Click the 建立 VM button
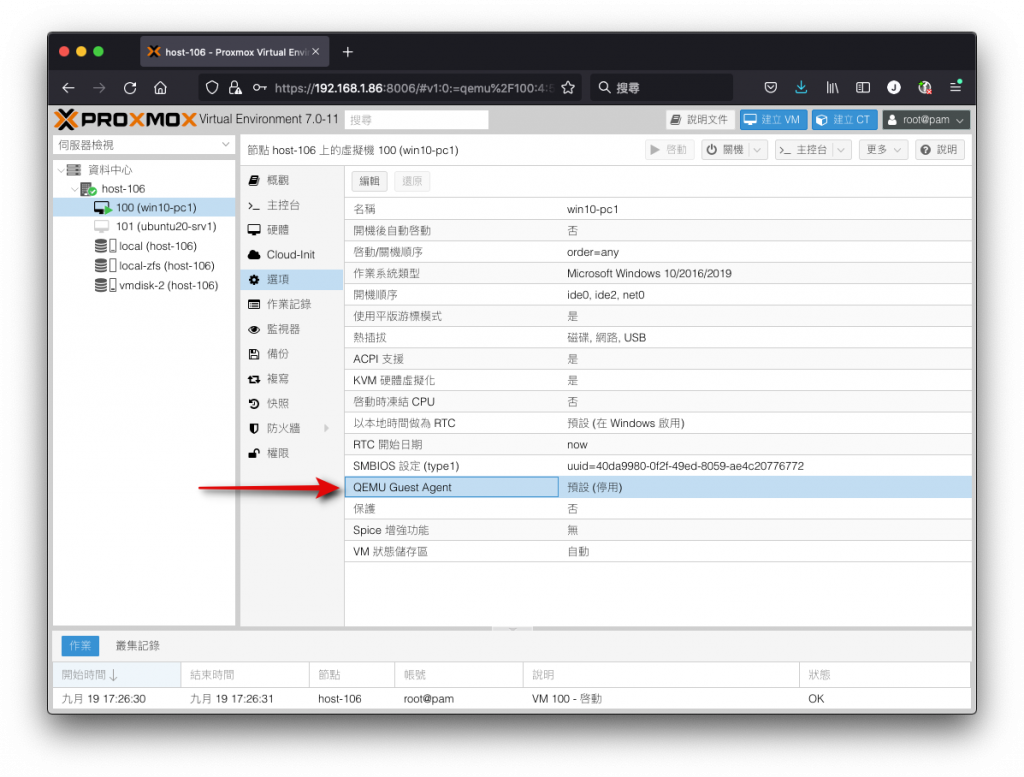The height and width of the screenshot is (777, 1024). pos(773,120)
